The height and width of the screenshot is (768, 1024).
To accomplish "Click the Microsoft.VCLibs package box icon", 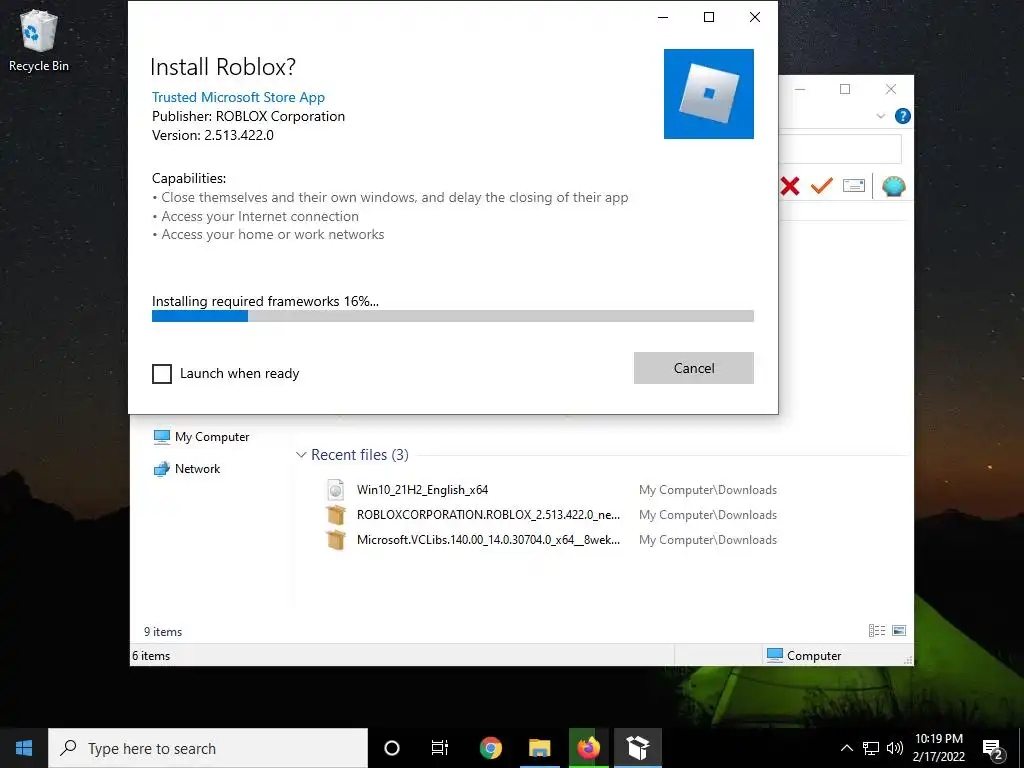I will (336, 539).
